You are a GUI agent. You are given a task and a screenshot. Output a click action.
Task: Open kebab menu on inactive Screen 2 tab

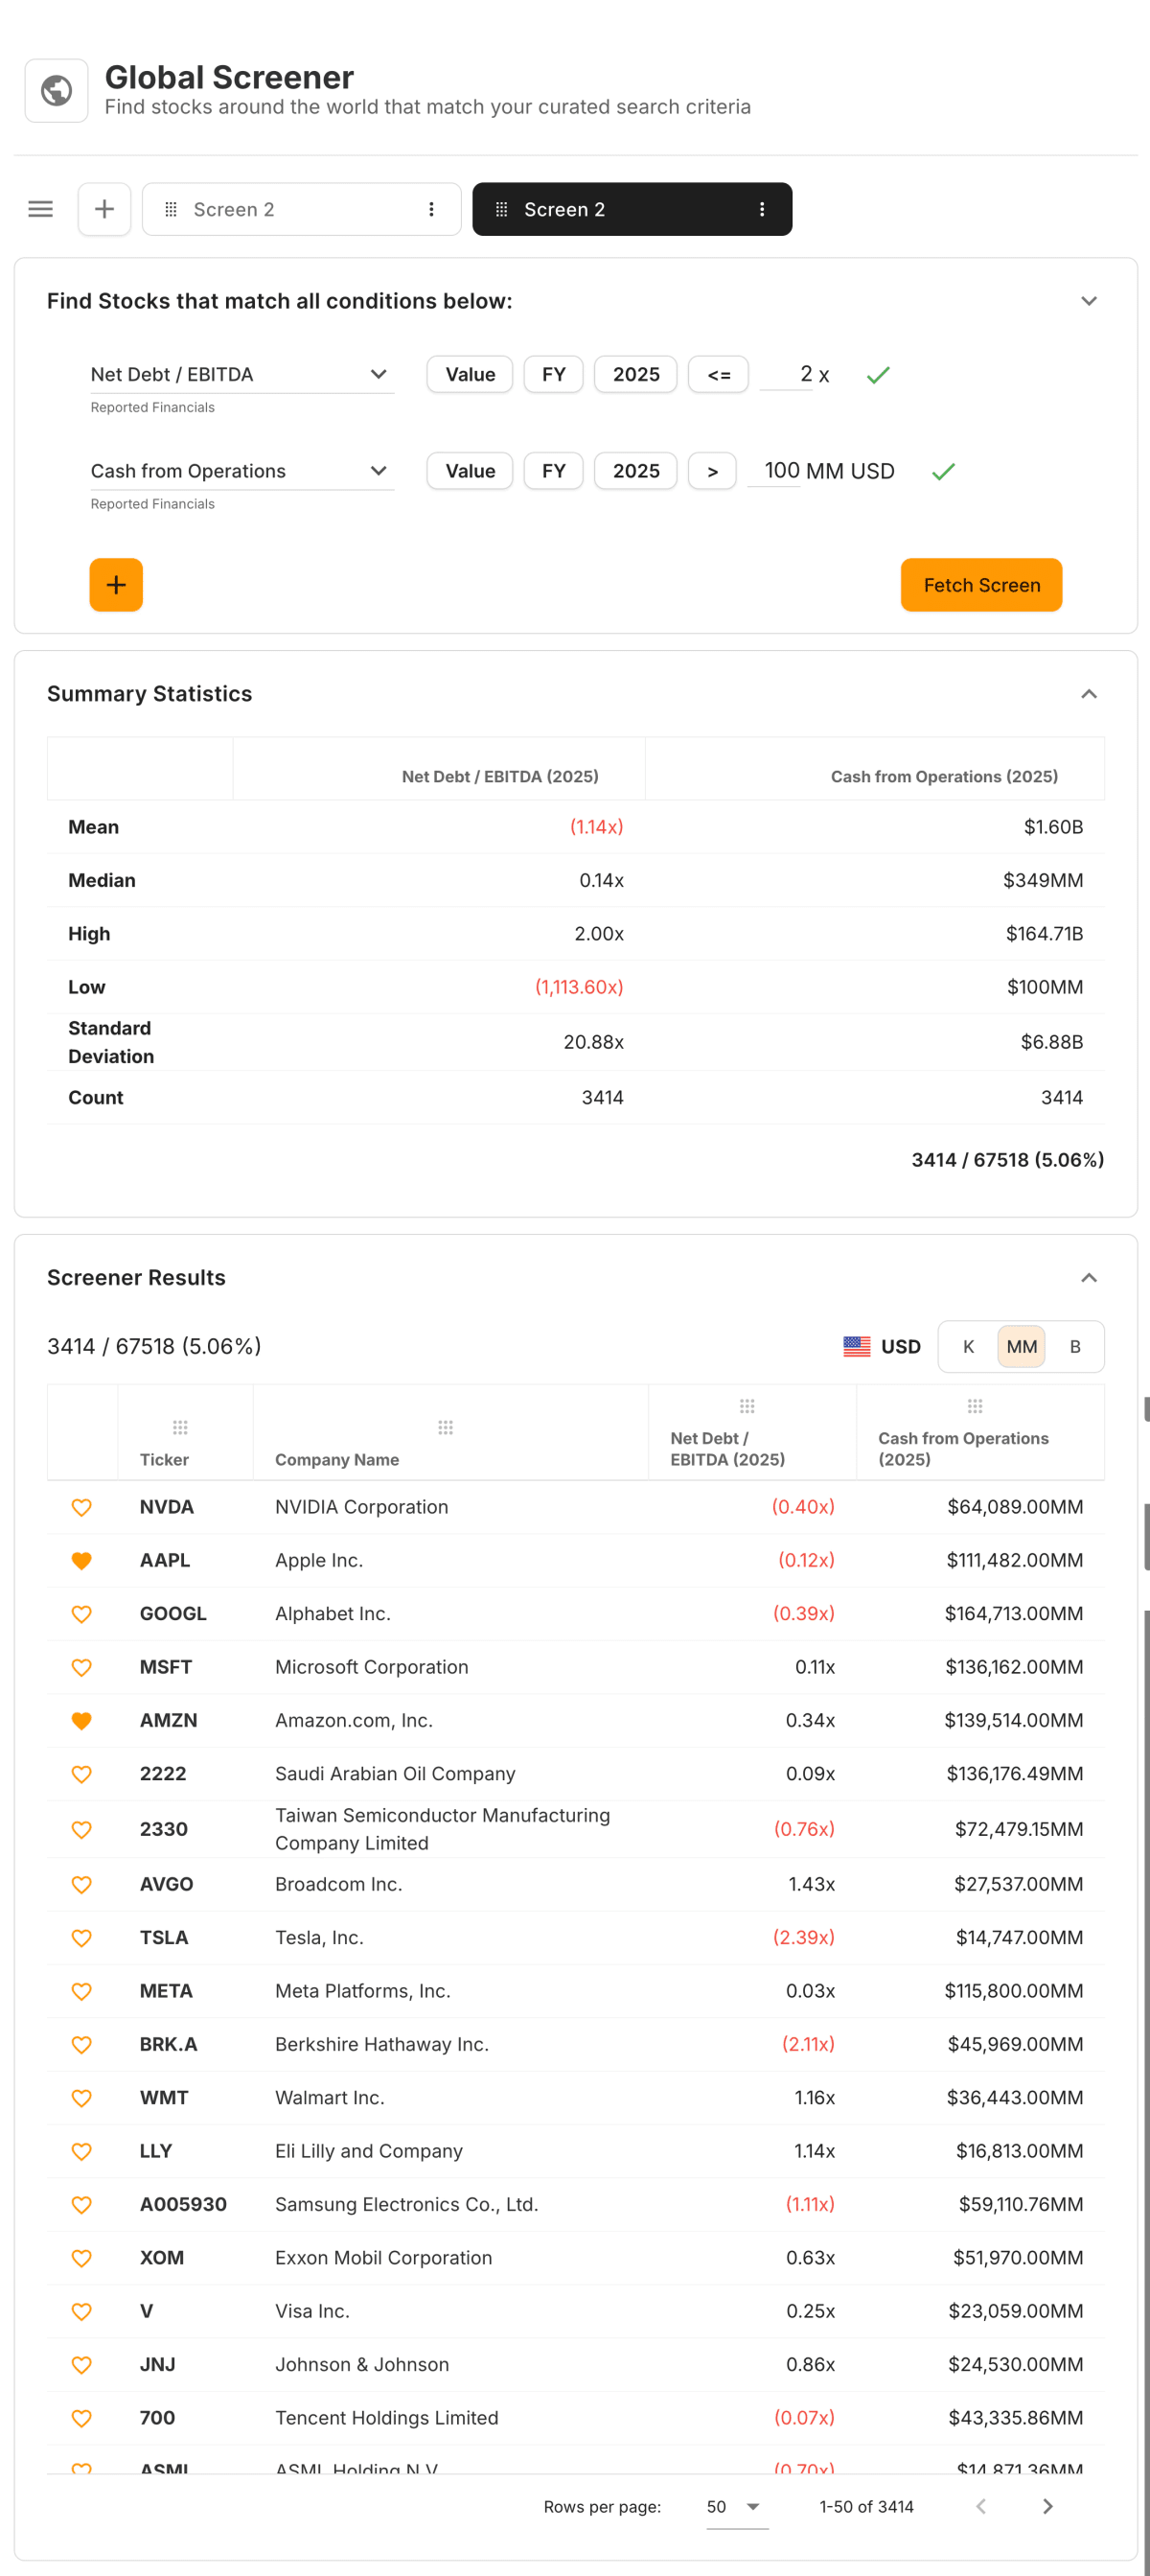431,209
